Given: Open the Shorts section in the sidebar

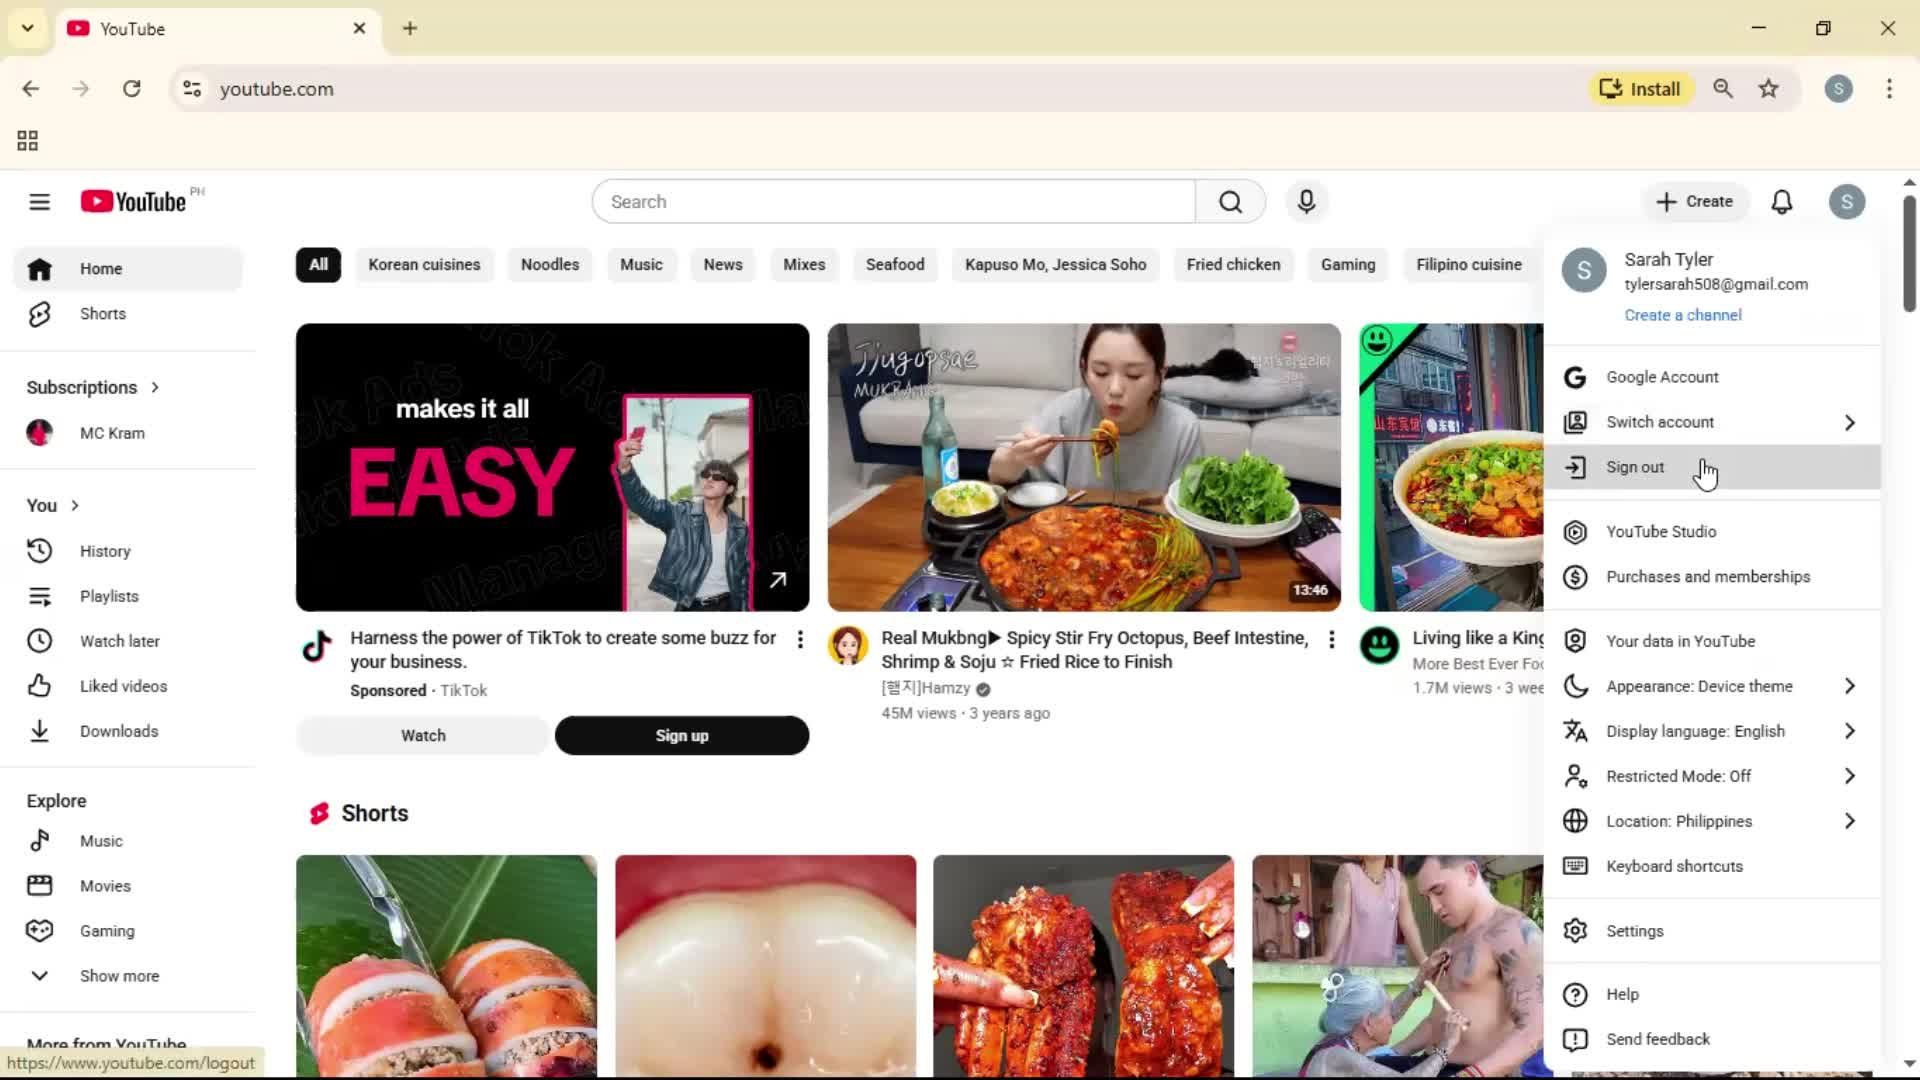Looking at the screenshot, I should pos(102,313).
